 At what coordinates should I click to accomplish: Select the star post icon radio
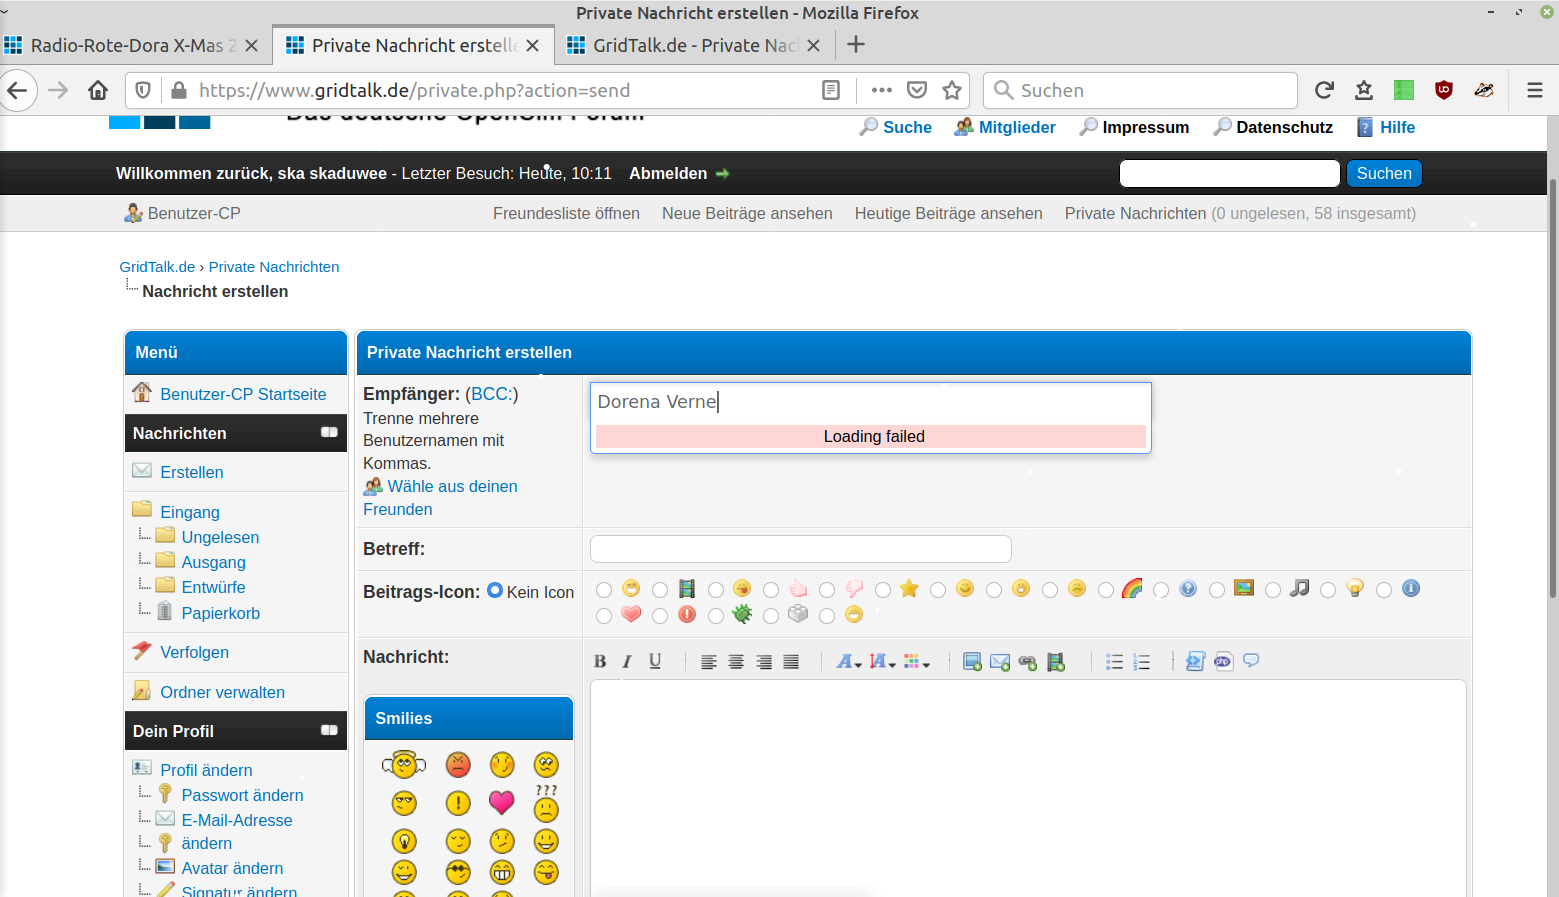click(883, 591)
